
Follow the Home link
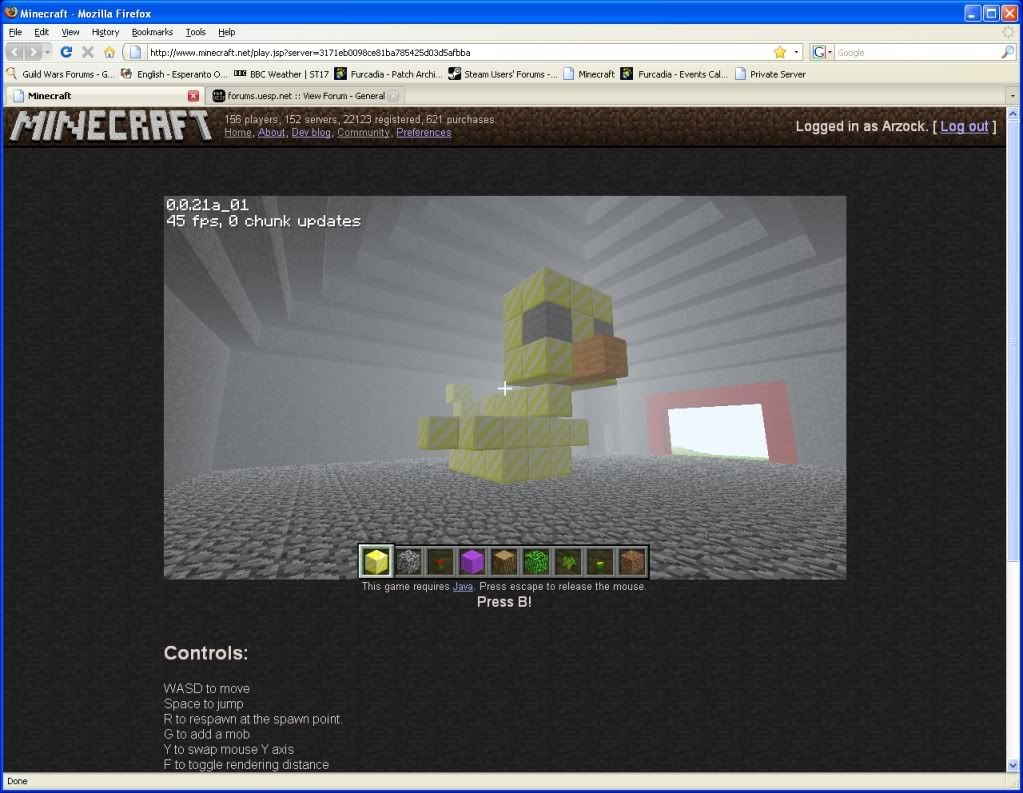tap(237, 132)
